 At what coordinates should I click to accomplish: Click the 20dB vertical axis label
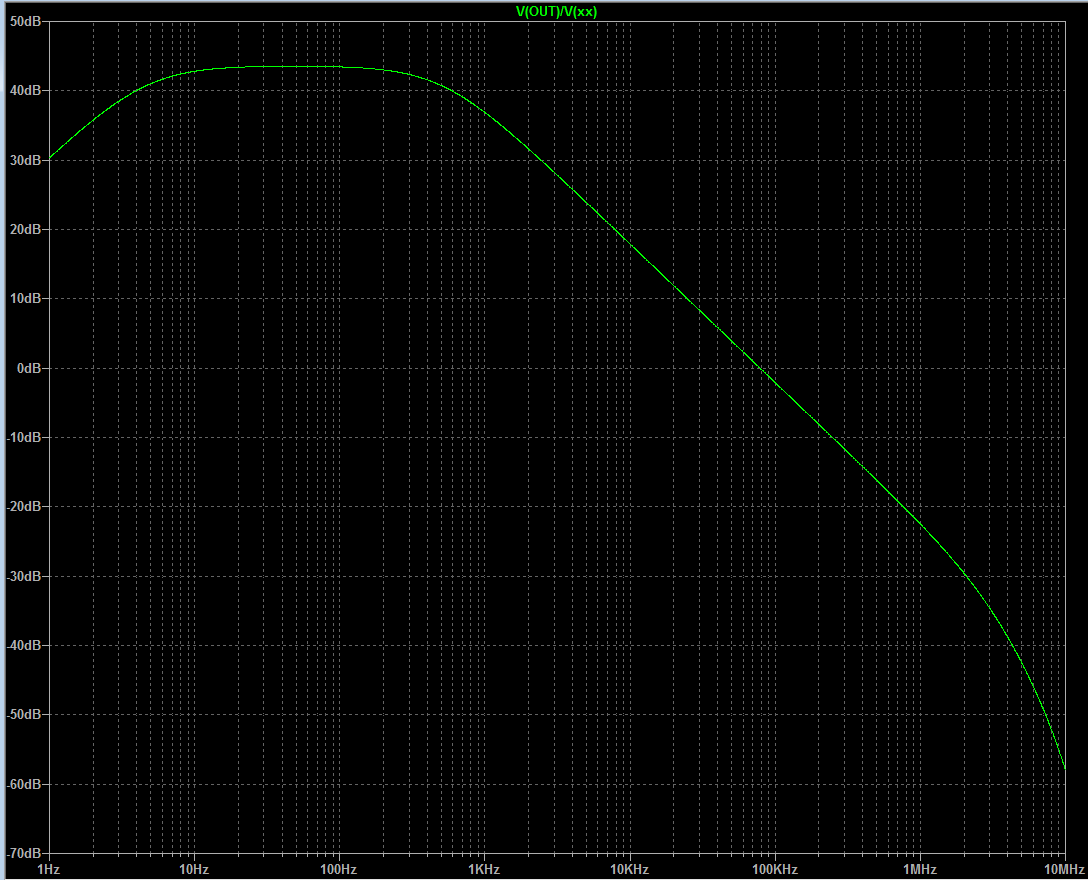(x=26, y=230)
